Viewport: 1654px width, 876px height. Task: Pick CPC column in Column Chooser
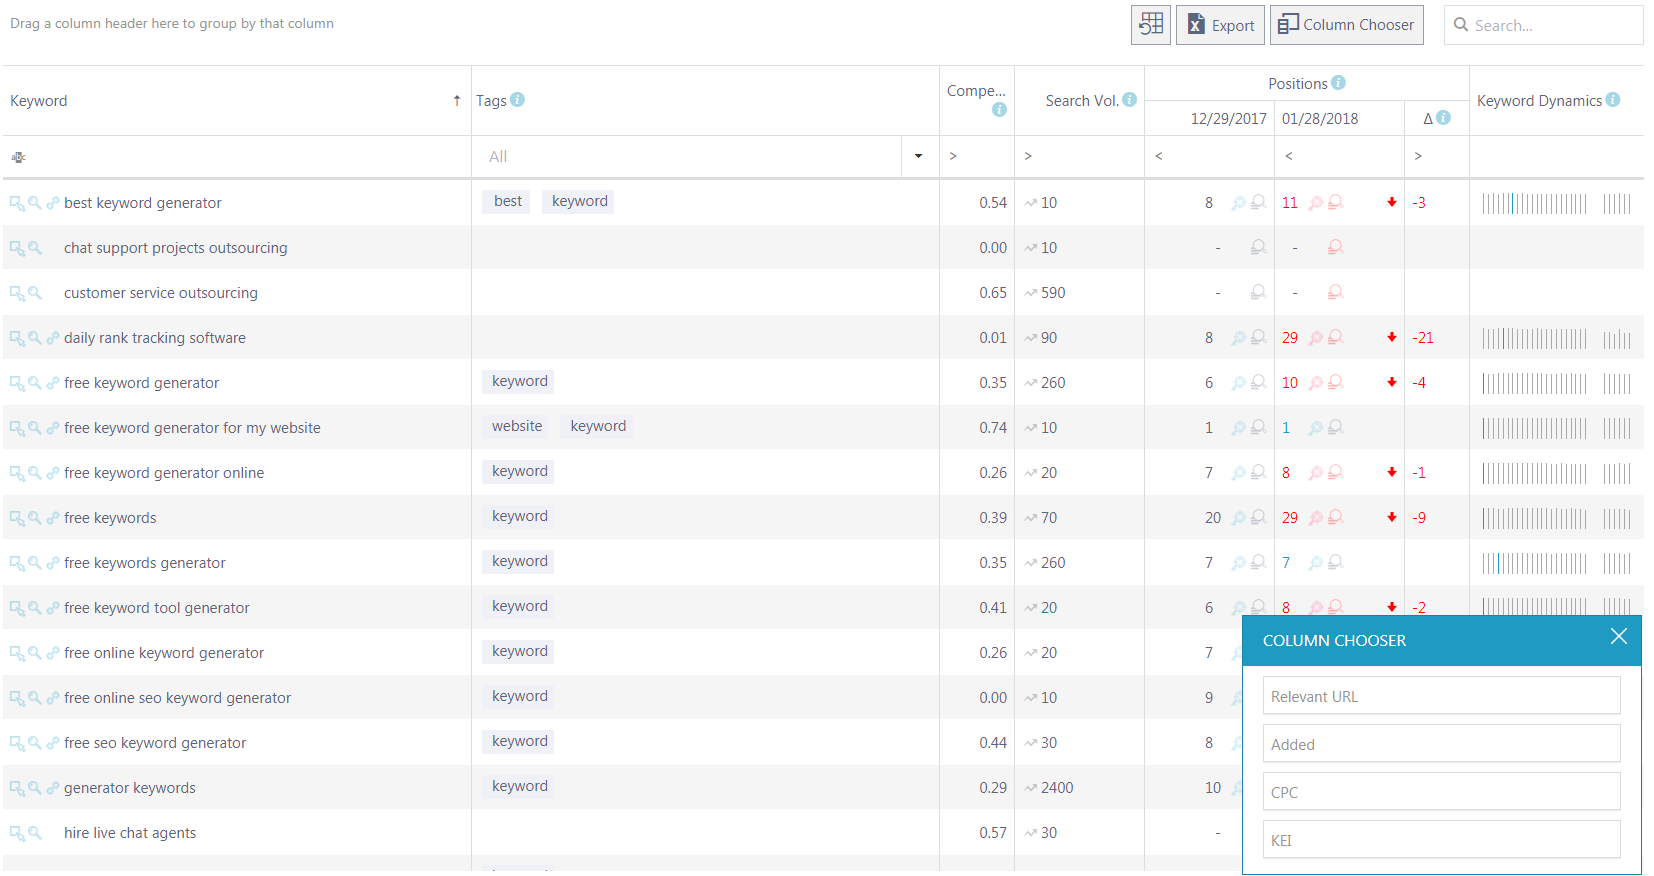click(1441, 792)
